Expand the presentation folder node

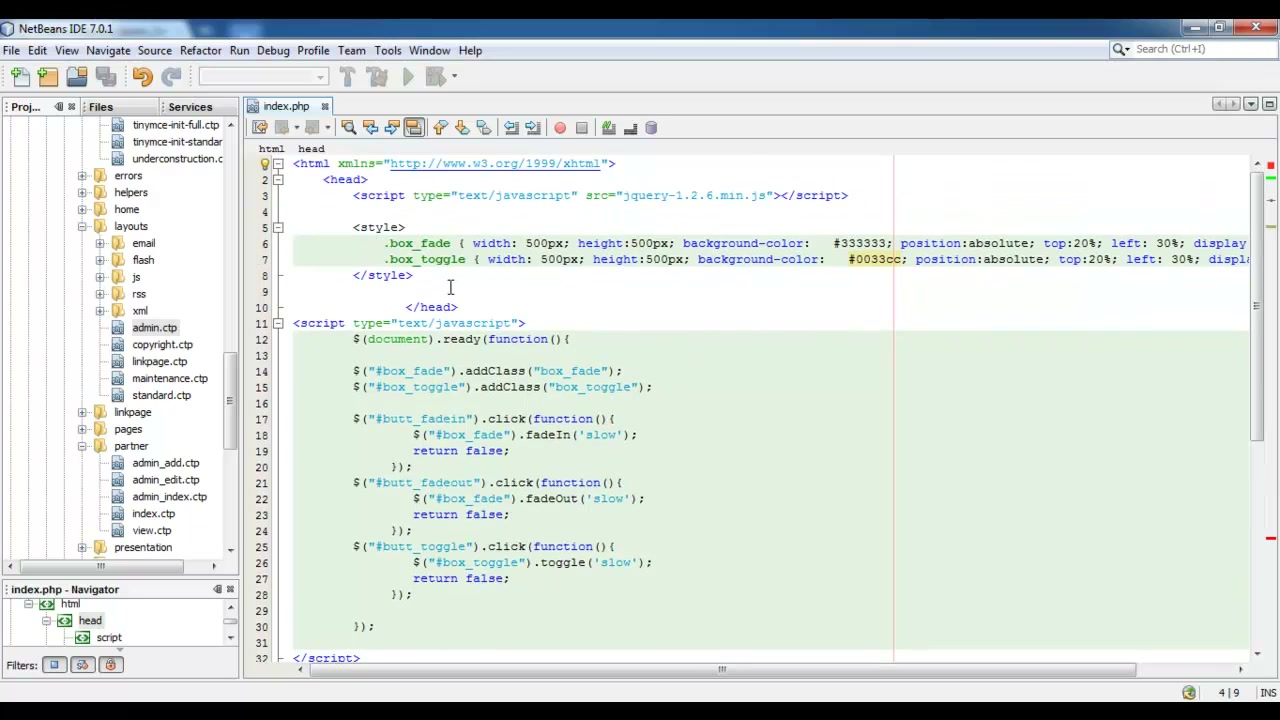(82, 547)
